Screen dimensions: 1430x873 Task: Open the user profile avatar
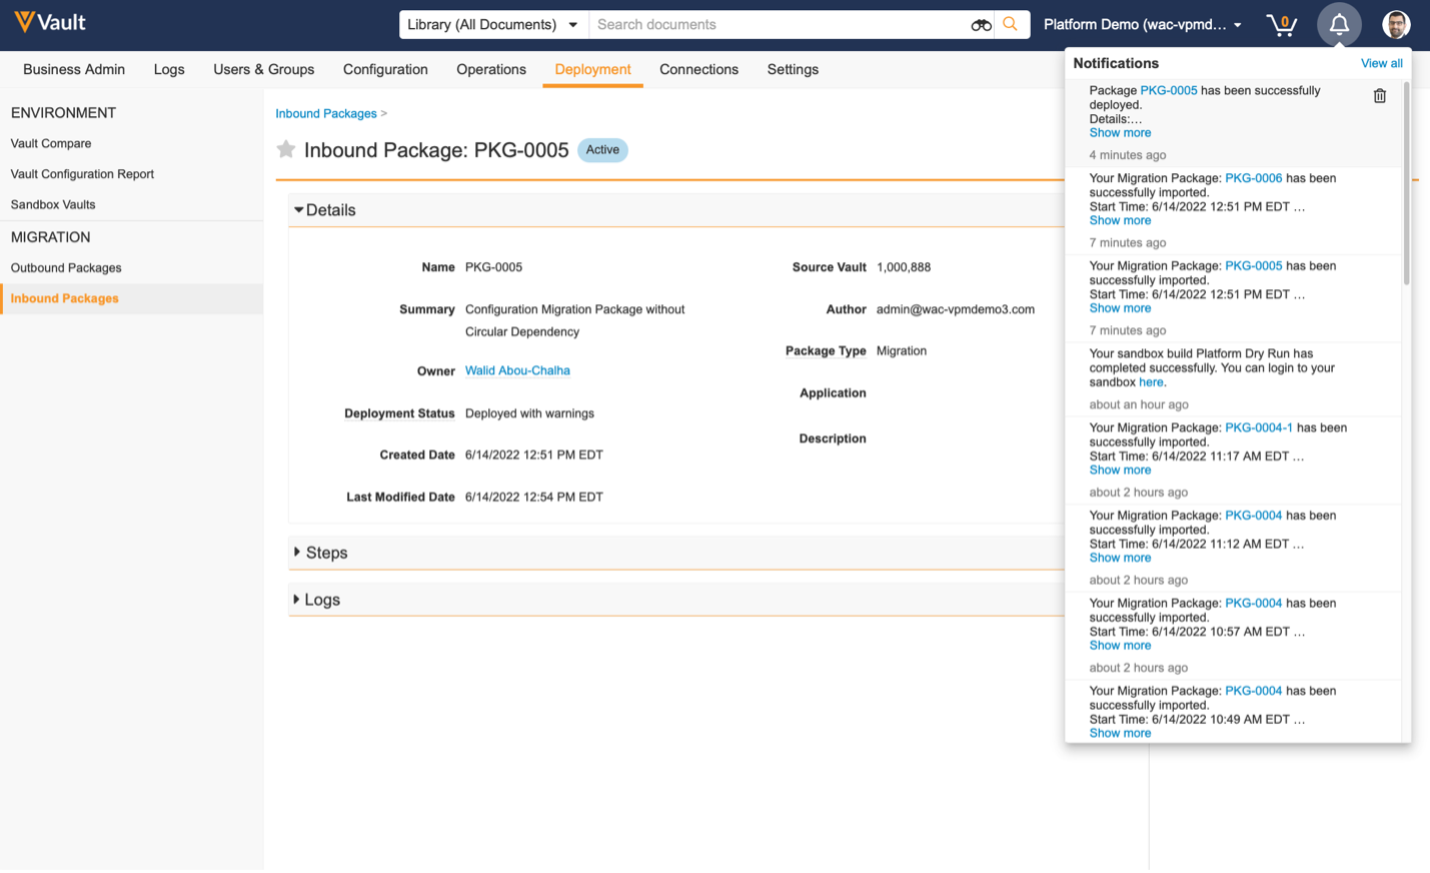click(x=1396, y=25)
